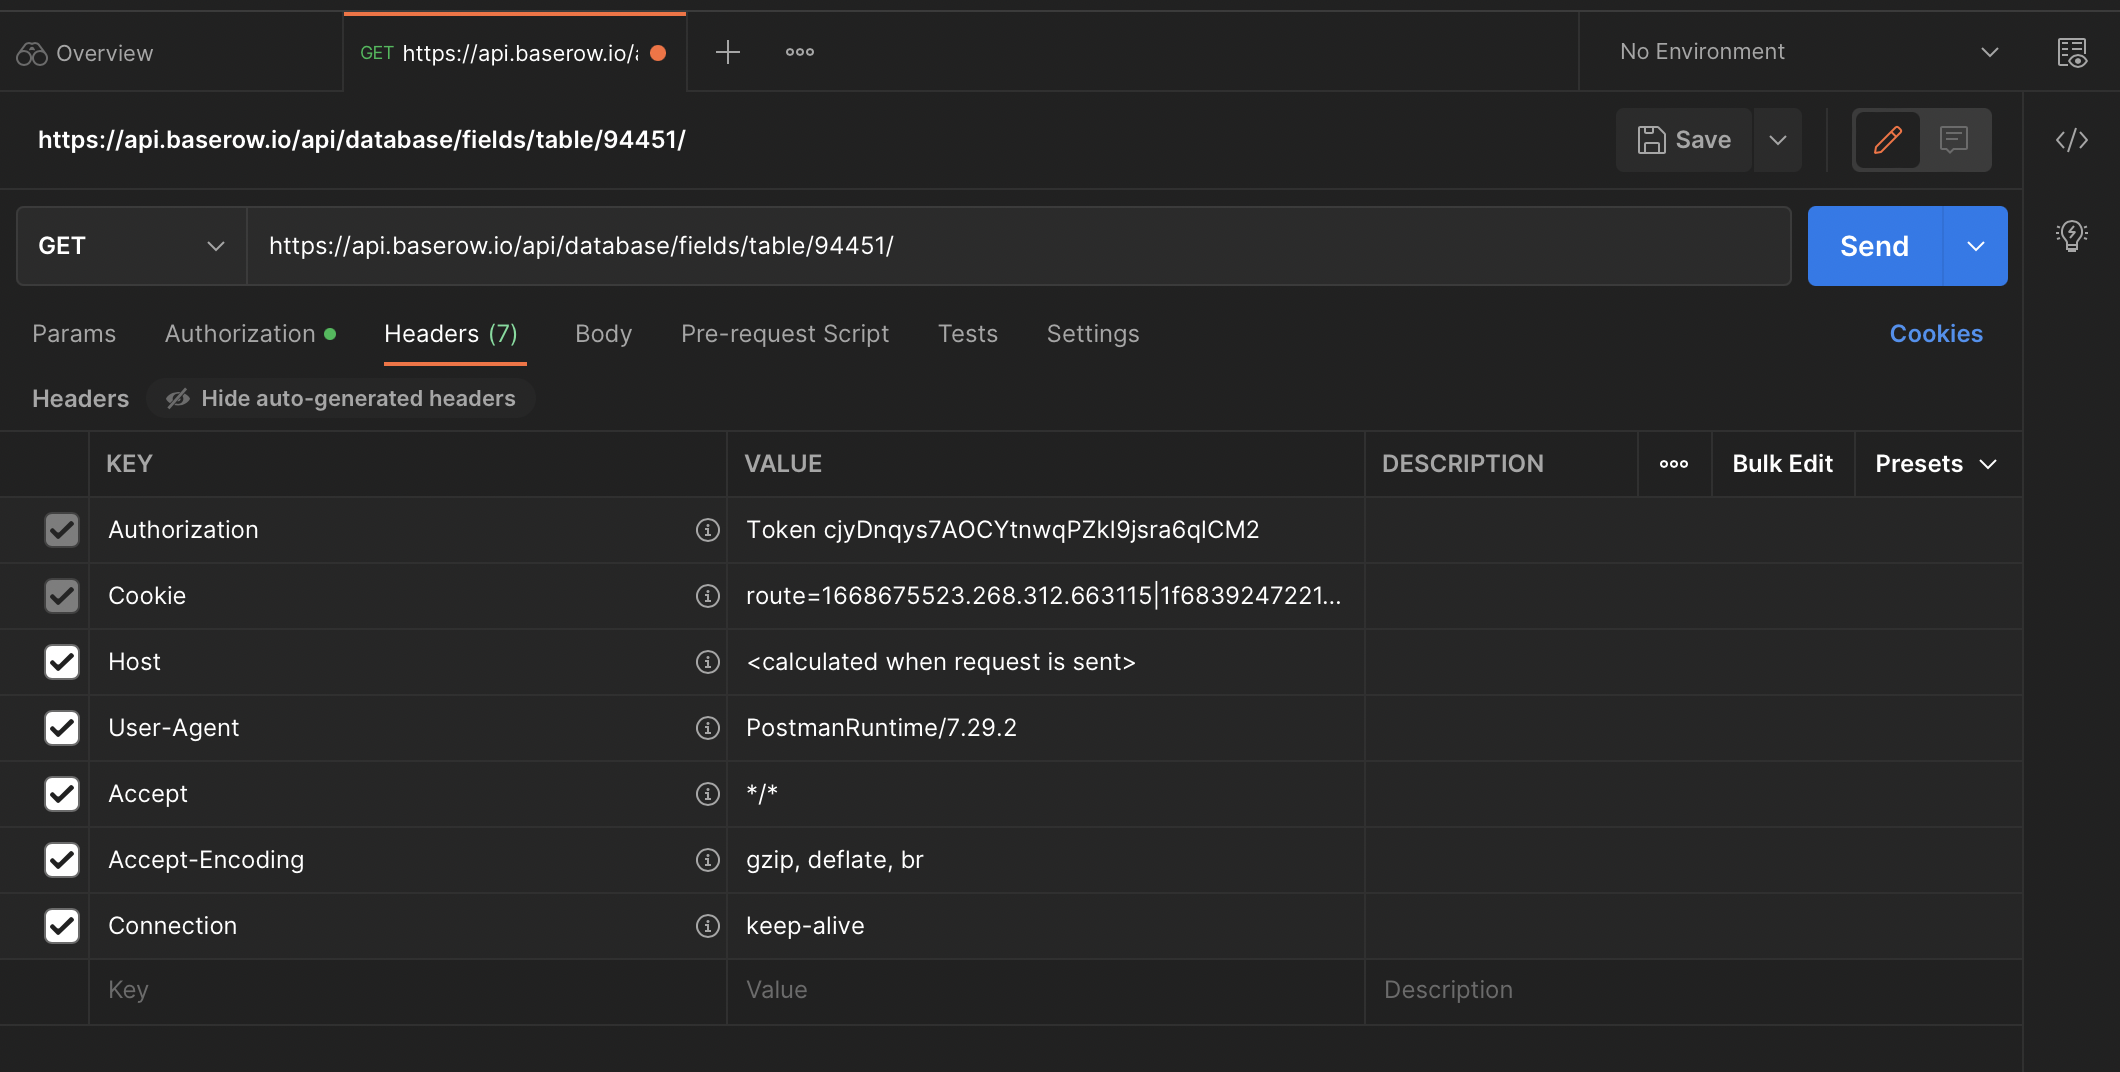Open three-dot tab options menu
Screen dimensions: 2120x1072
pyautogui.click(x=799, y=52)
